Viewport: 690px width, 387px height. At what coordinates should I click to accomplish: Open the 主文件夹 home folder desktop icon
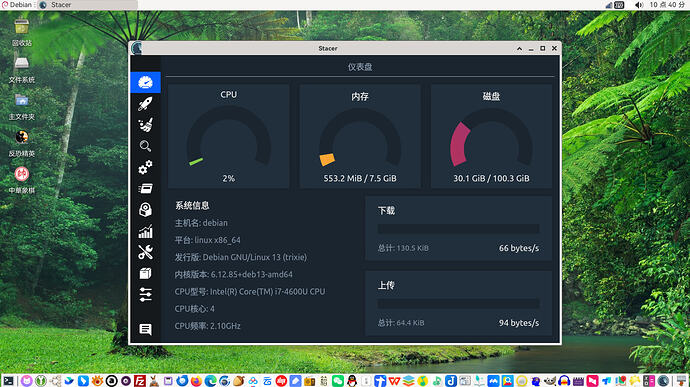pos(22,107)
